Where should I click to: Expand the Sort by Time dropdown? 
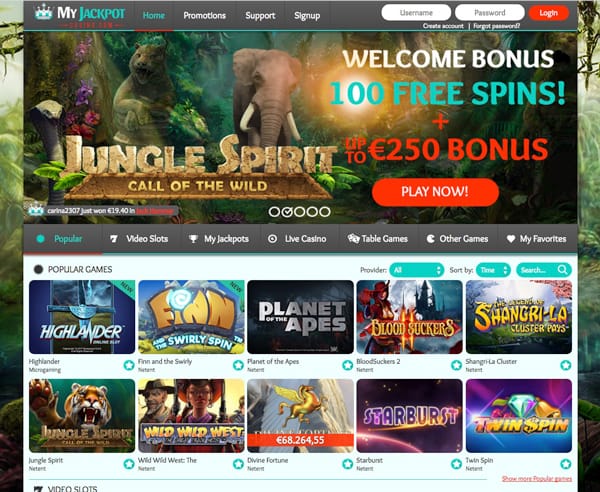(493, 270)
